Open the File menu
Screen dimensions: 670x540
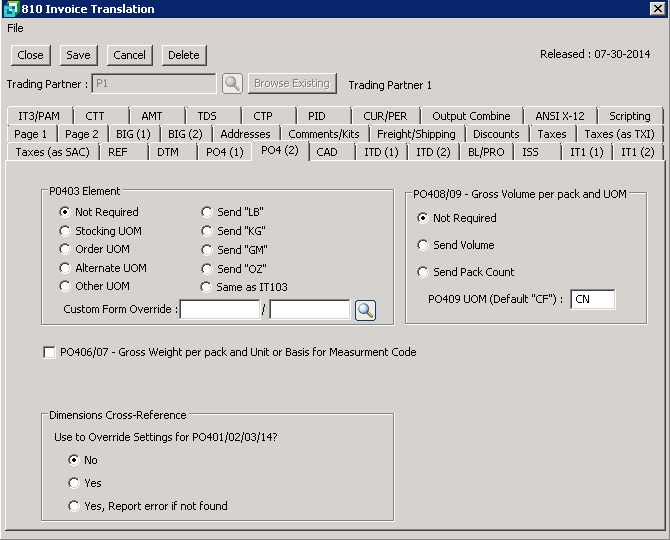pos(15,28)
